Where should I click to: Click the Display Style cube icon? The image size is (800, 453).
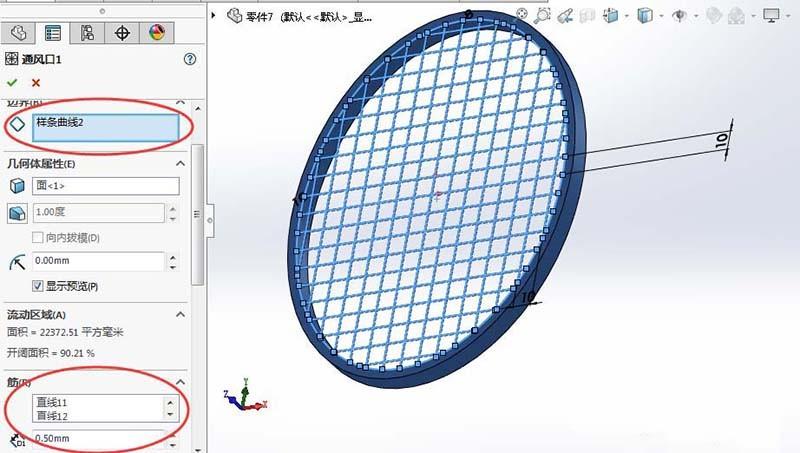tap(645, 16)
